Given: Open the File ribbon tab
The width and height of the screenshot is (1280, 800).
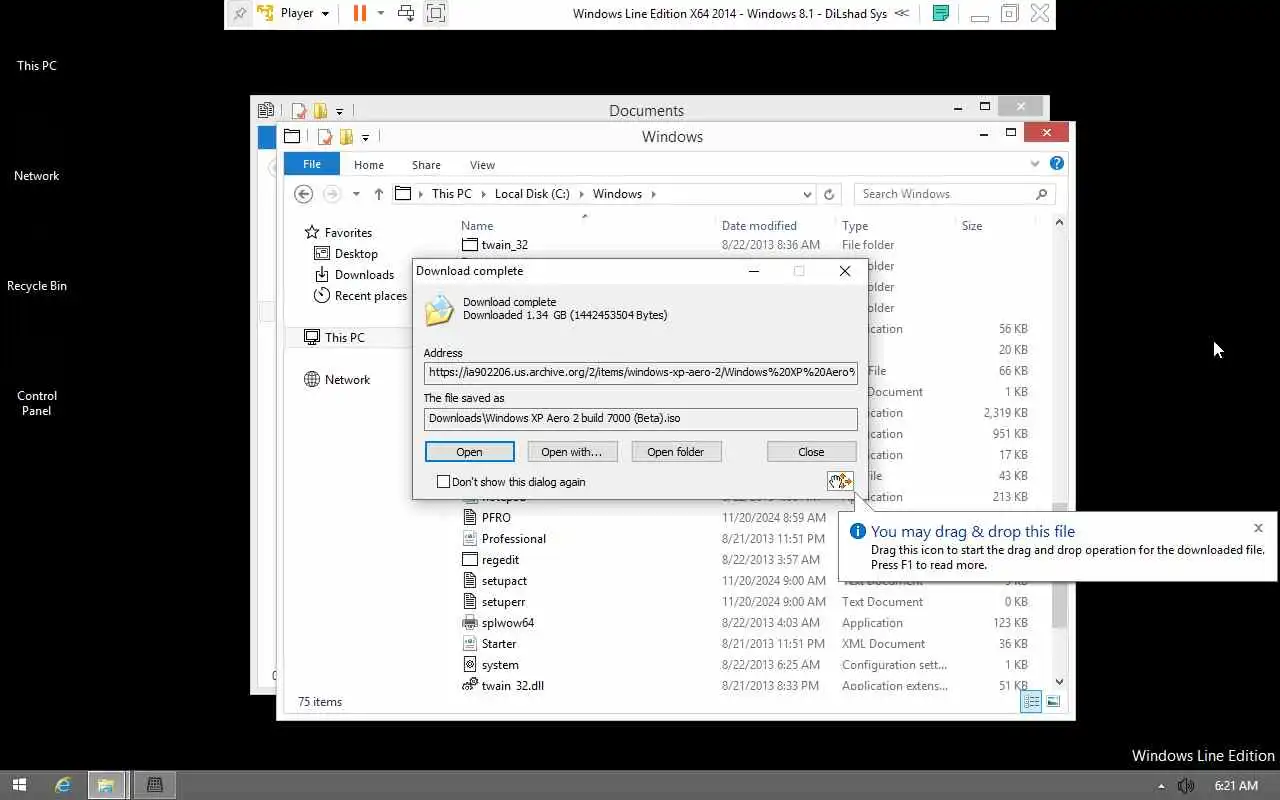Looking at the screenshot, I should 312,164.
